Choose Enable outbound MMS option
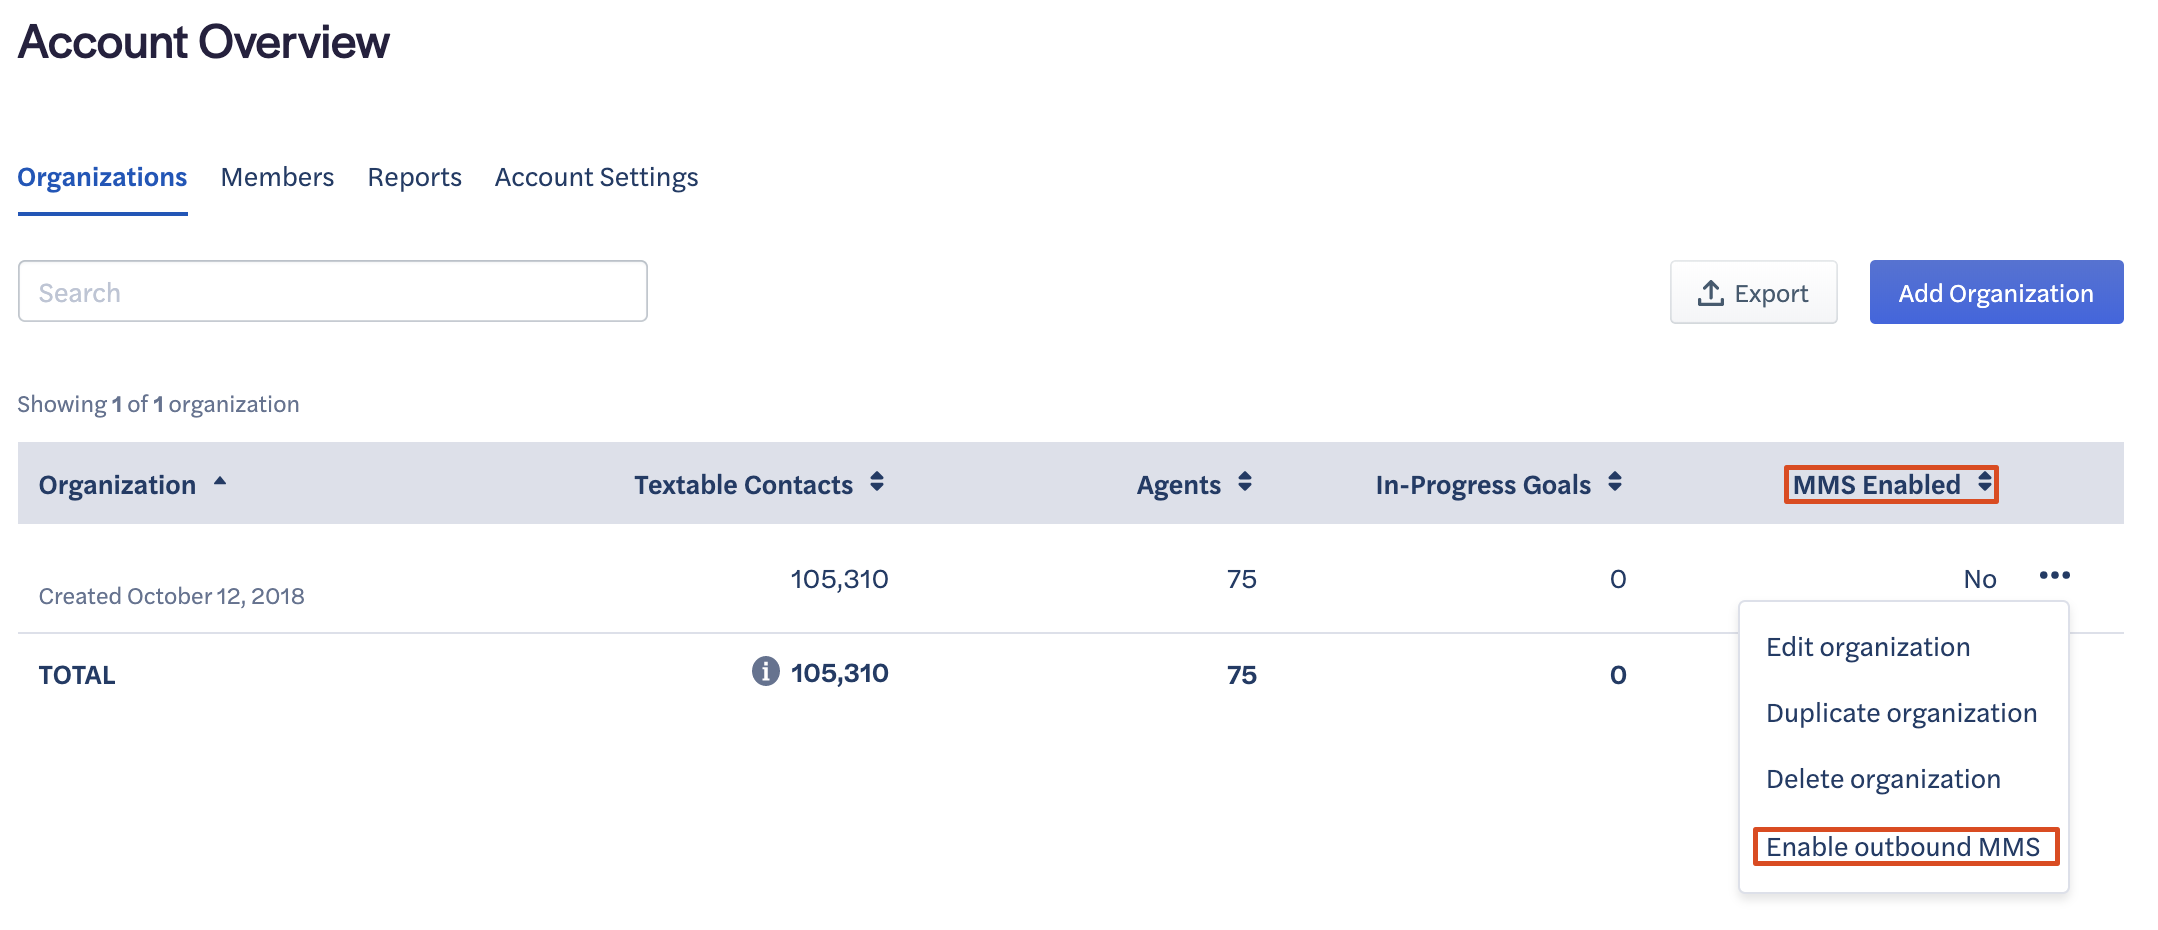 1903,847
